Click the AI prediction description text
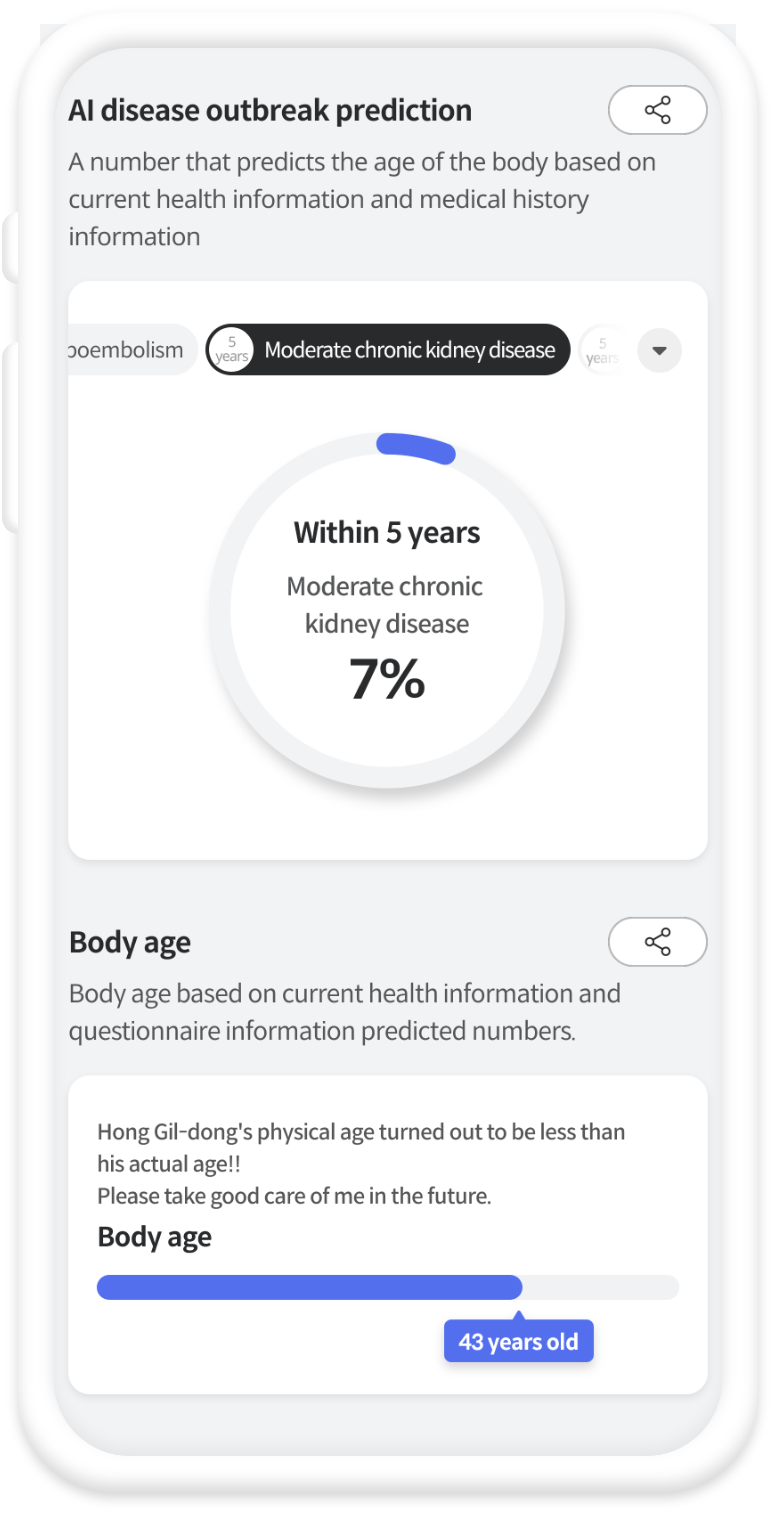The image size is (776, 1516). pyautogui.click(x=362, y=199)
